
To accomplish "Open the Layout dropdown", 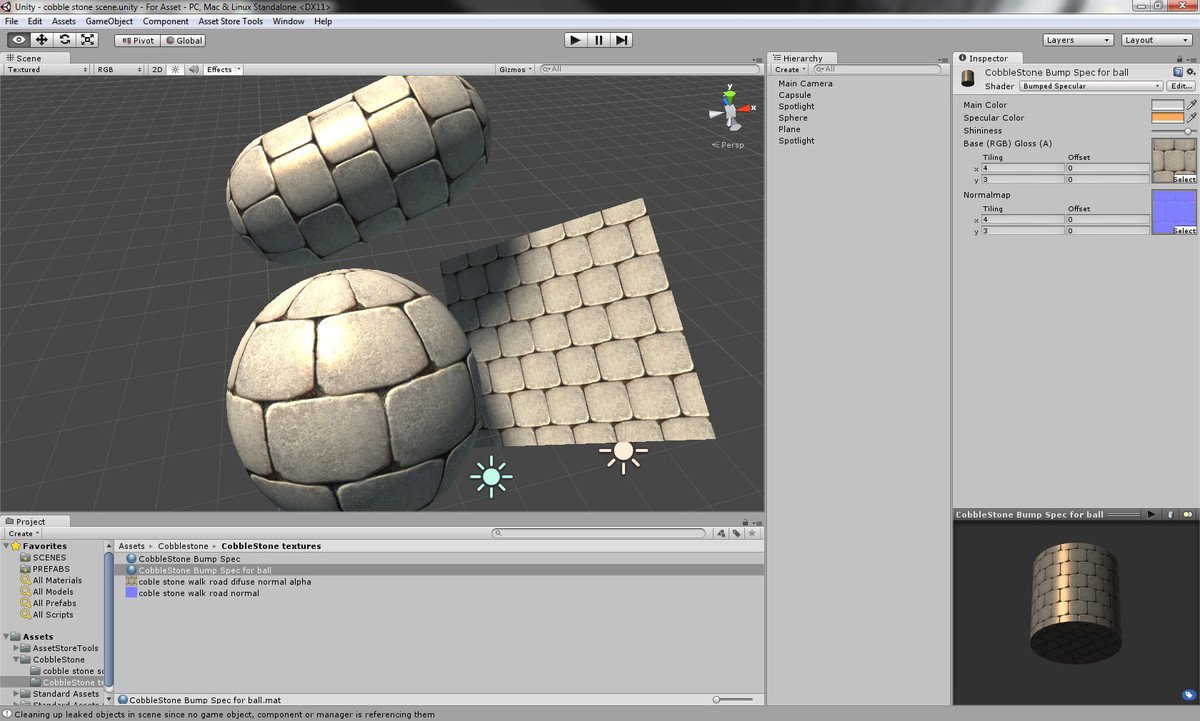I will pos(1156,39).
